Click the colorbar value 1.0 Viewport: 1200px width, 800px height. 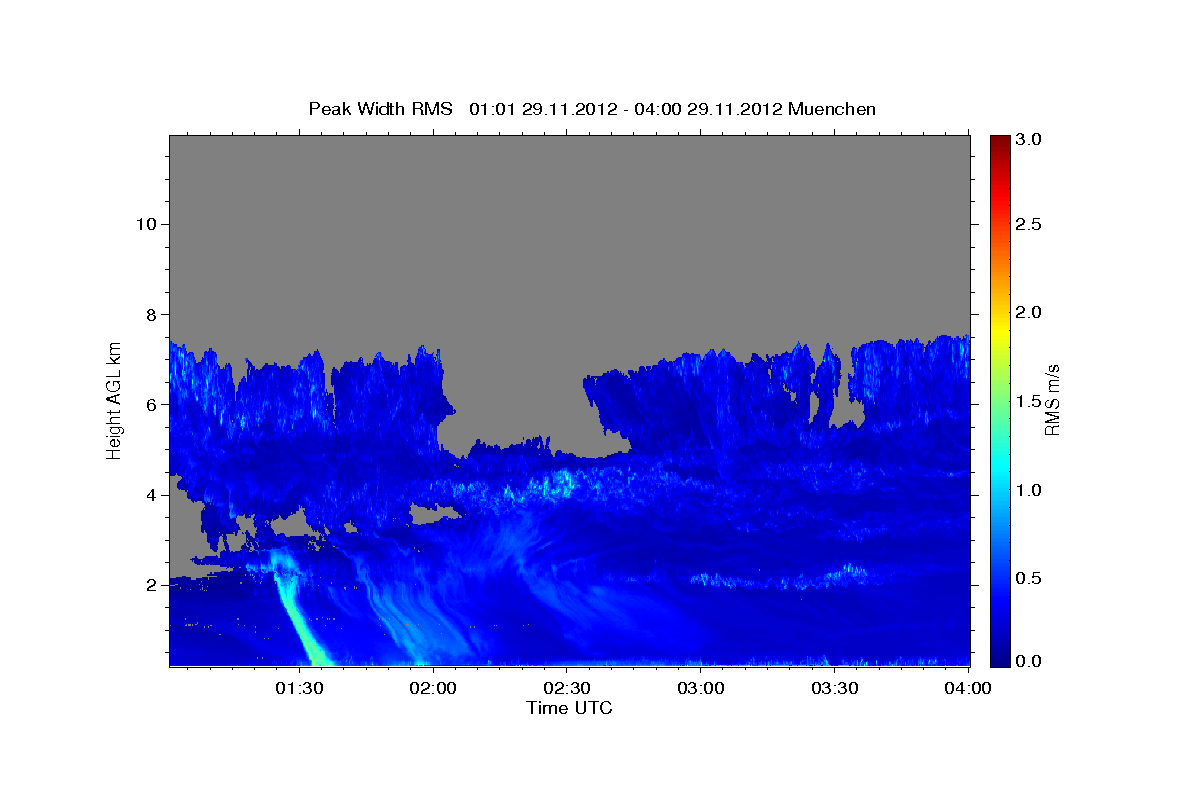coord(1030,490)
